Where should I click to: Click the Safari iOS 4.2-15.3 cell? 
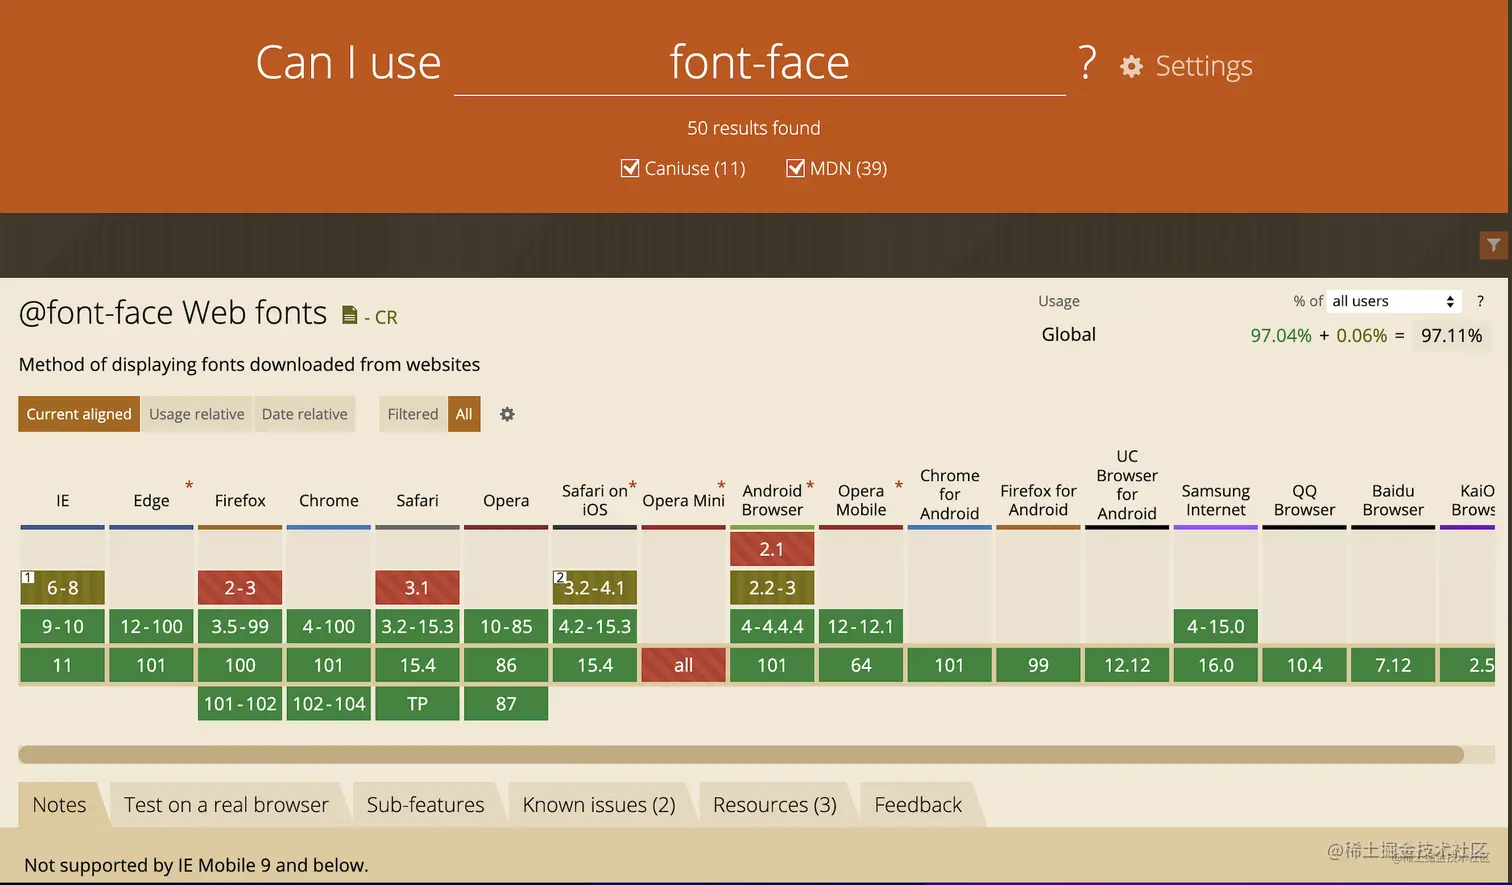[x=595, y=627]
